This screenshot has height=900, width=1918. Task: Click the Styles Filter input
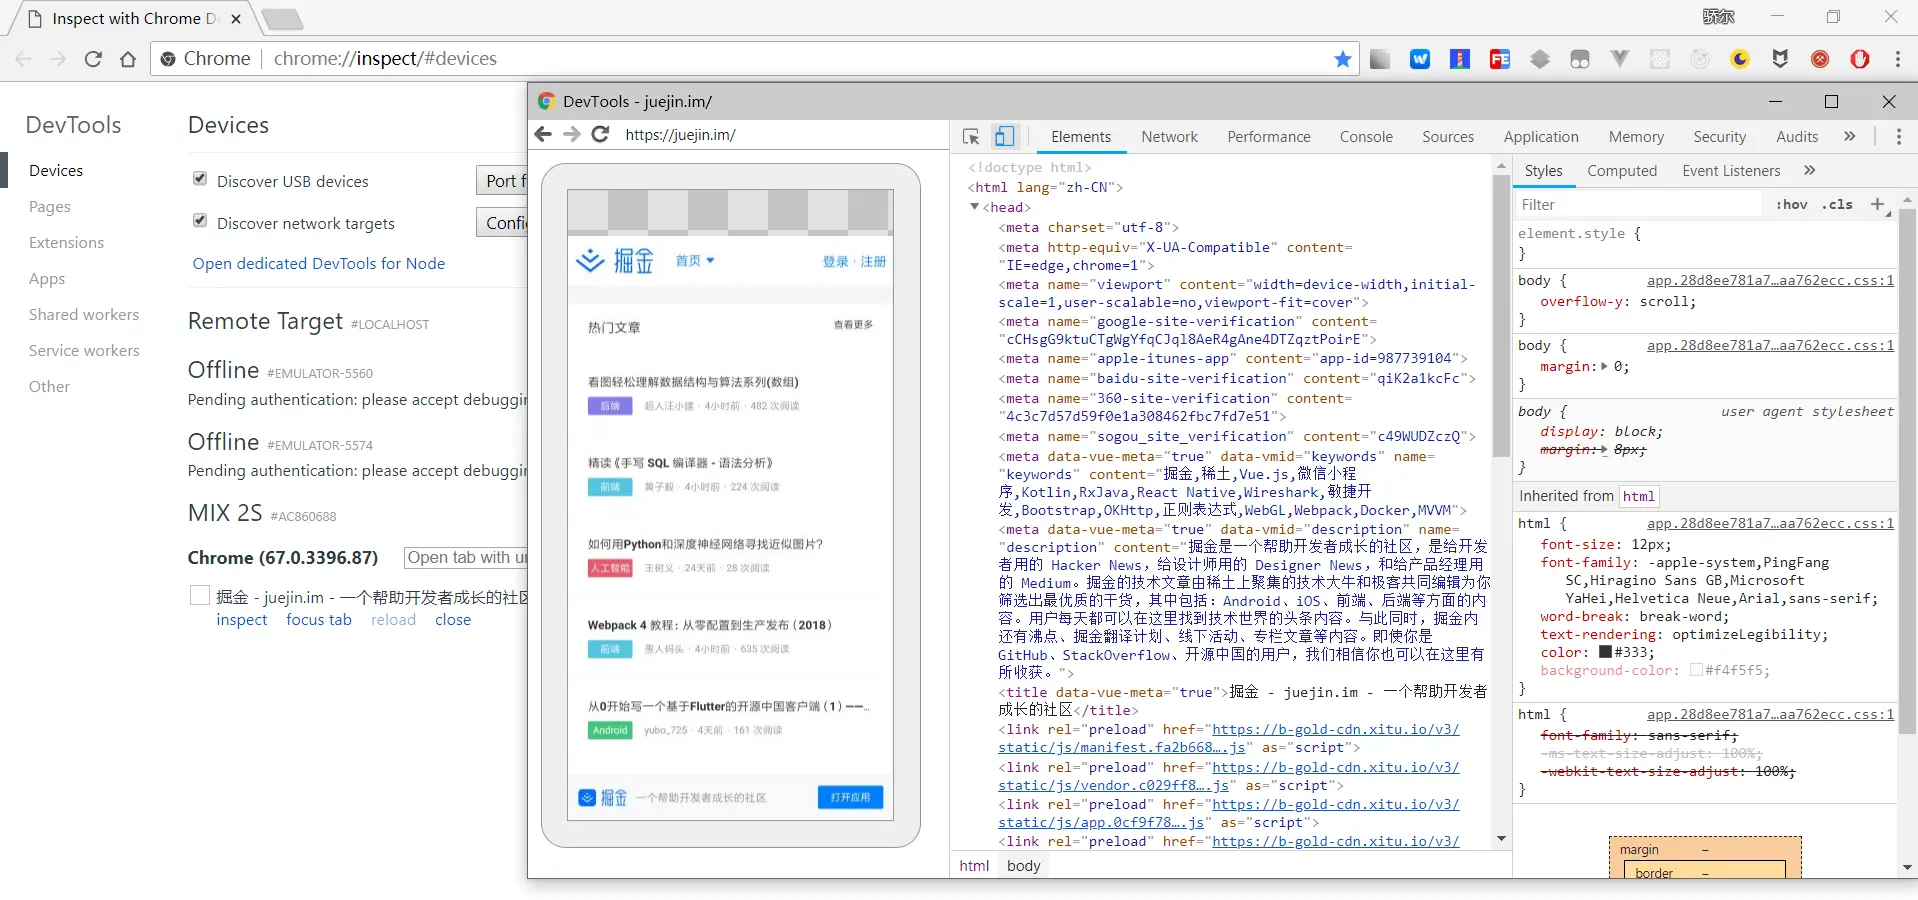[x=1640, y=205]
